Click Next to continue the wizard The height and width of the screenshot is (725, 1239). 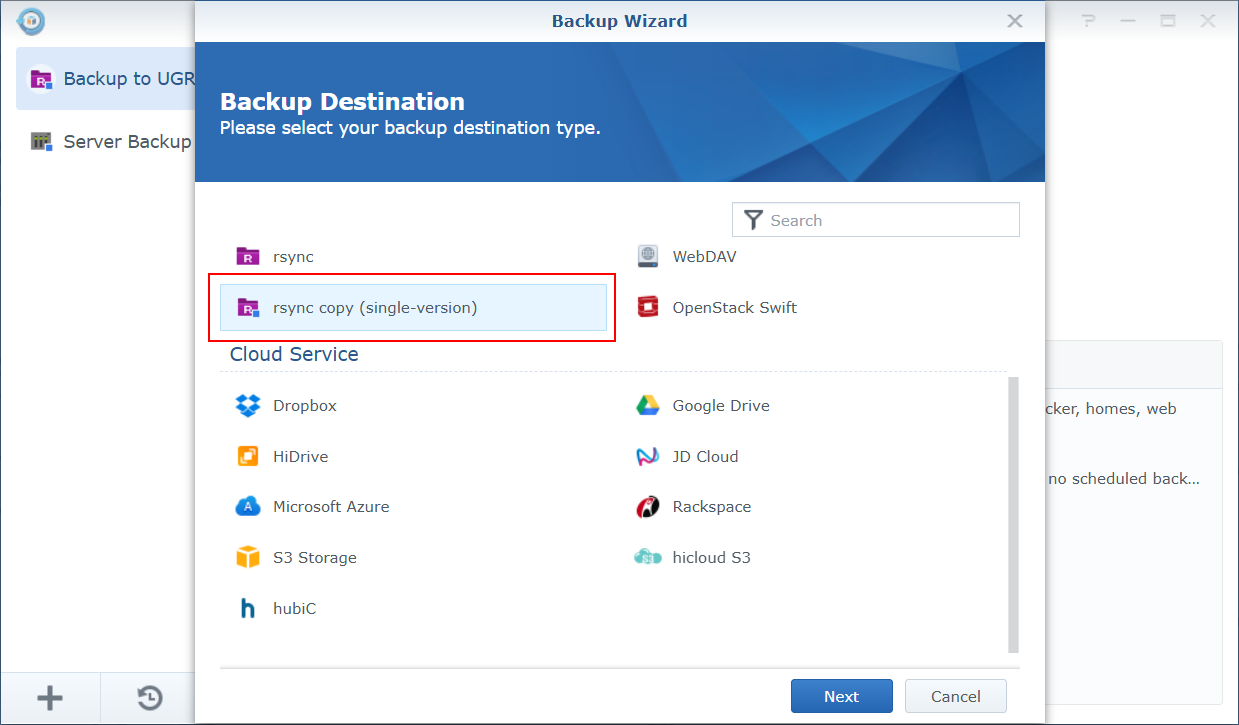[x=842, y=697]
